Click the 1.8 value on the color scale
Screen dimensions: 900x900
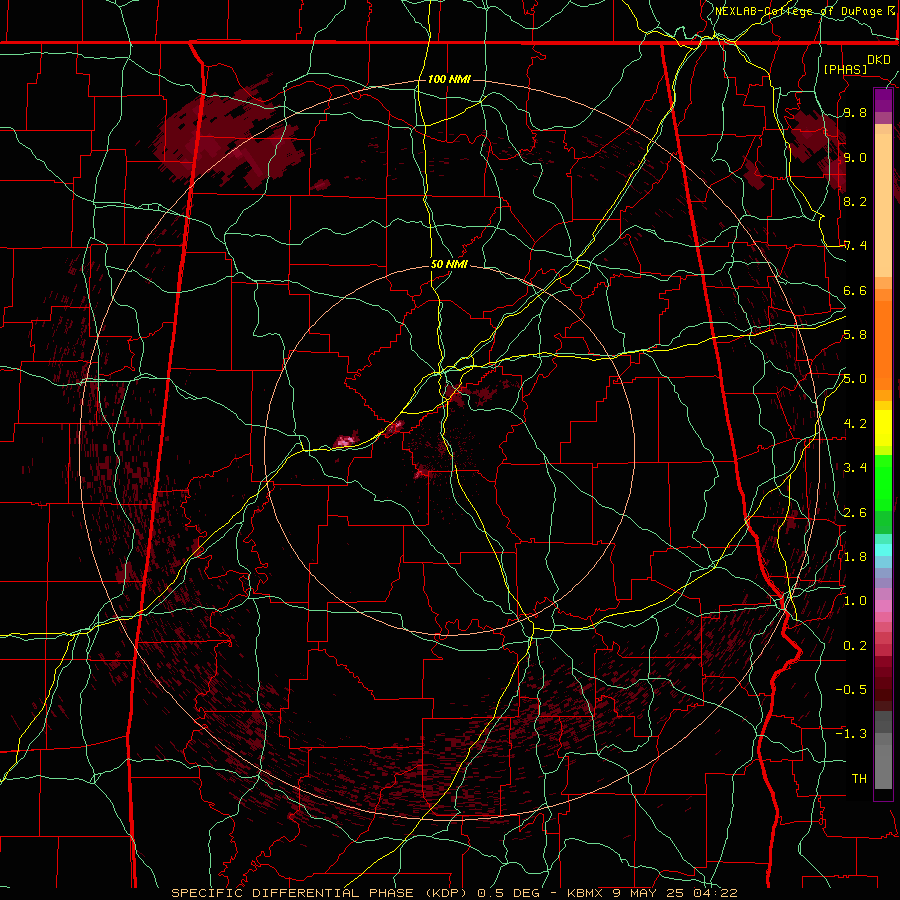point(855,557)
